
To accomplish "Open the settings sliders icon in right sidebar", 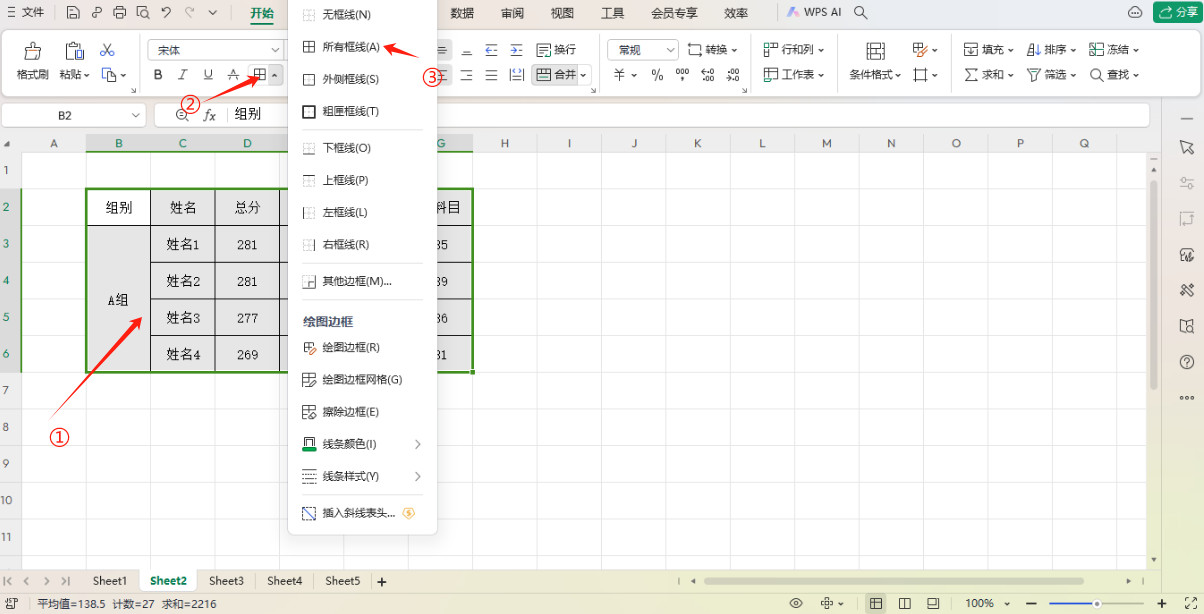I will (x=1187, y=183).
